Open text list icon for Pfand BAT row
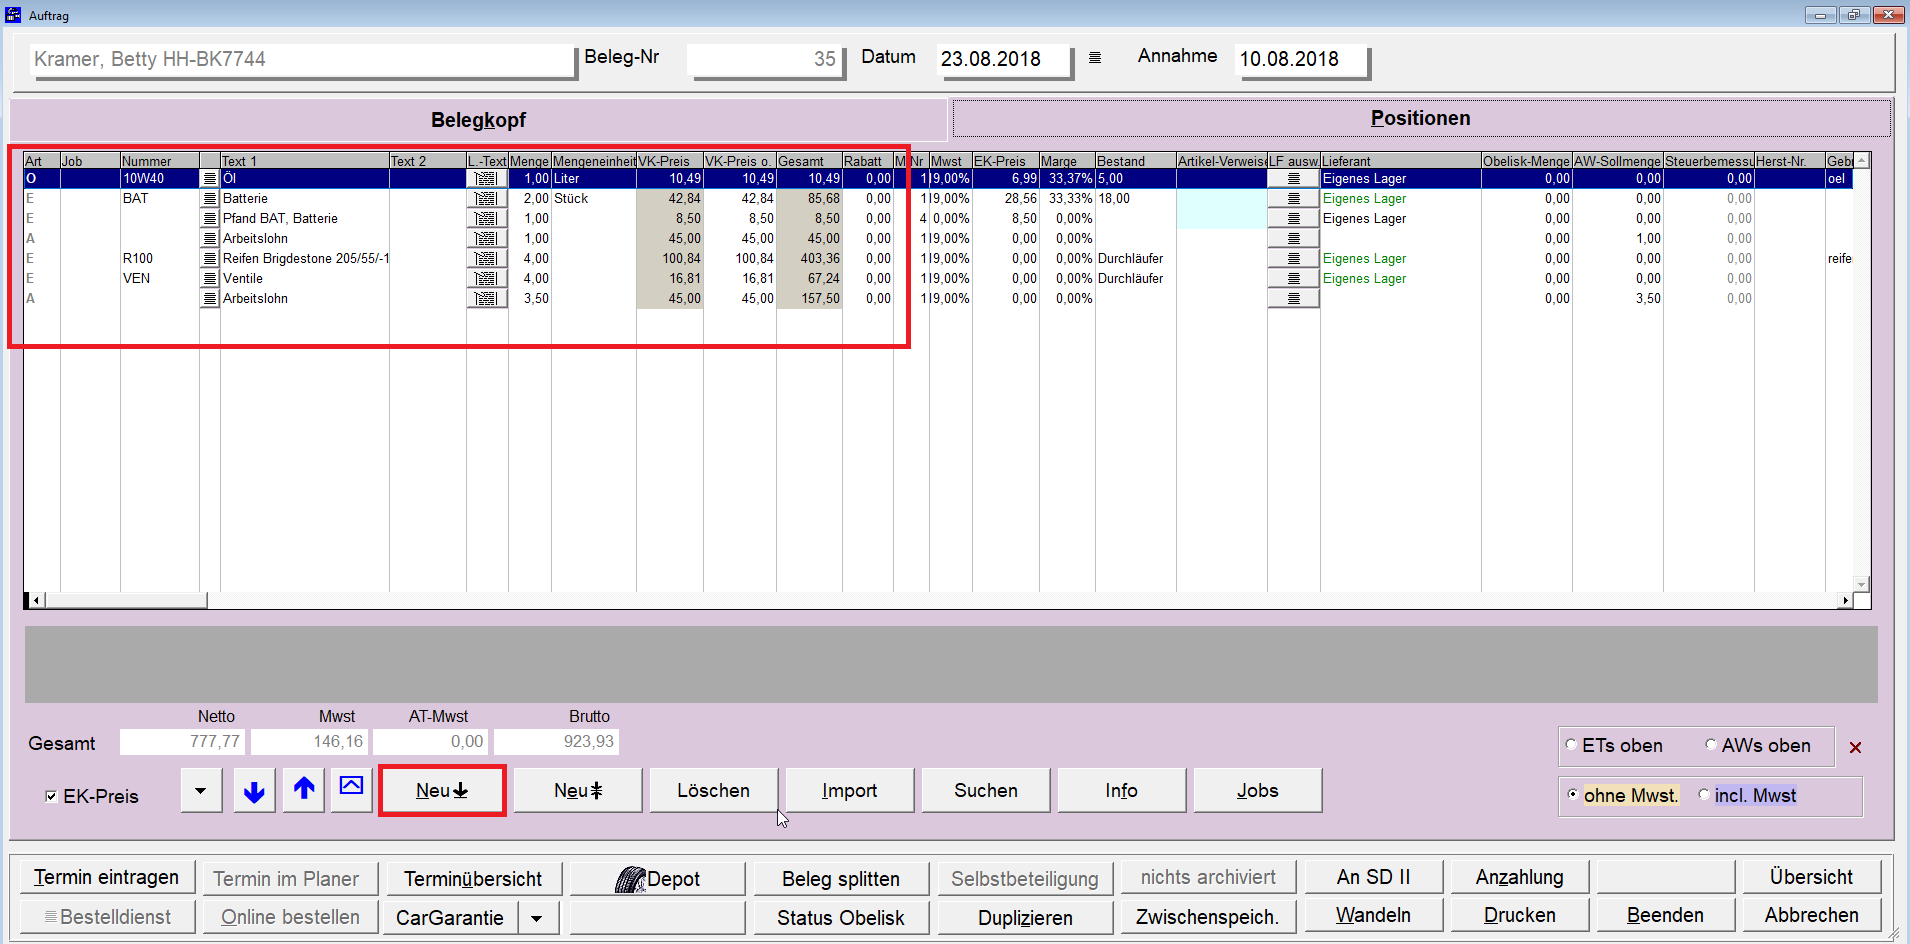Viewport: 1910px width, 944px height. coord(210,218)
